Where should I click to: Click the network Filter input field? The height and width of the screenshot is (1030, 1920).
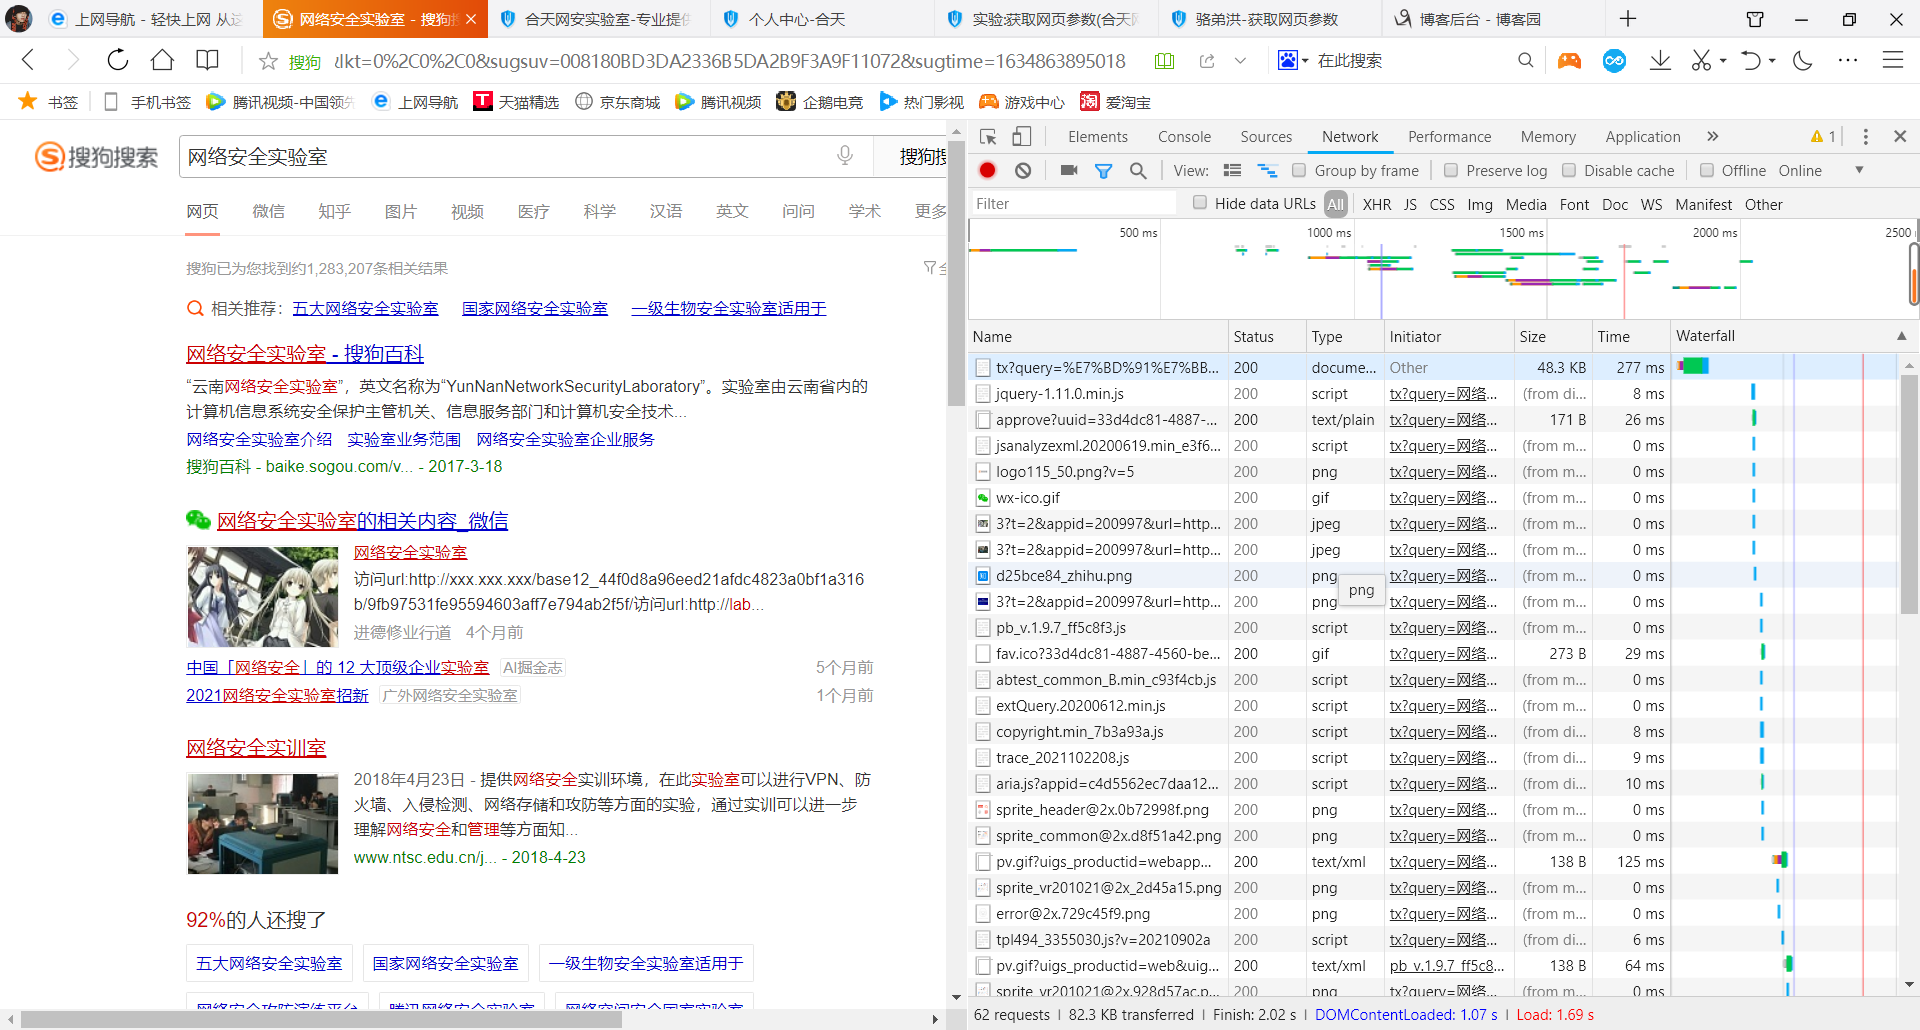[x=1072, y=204]
